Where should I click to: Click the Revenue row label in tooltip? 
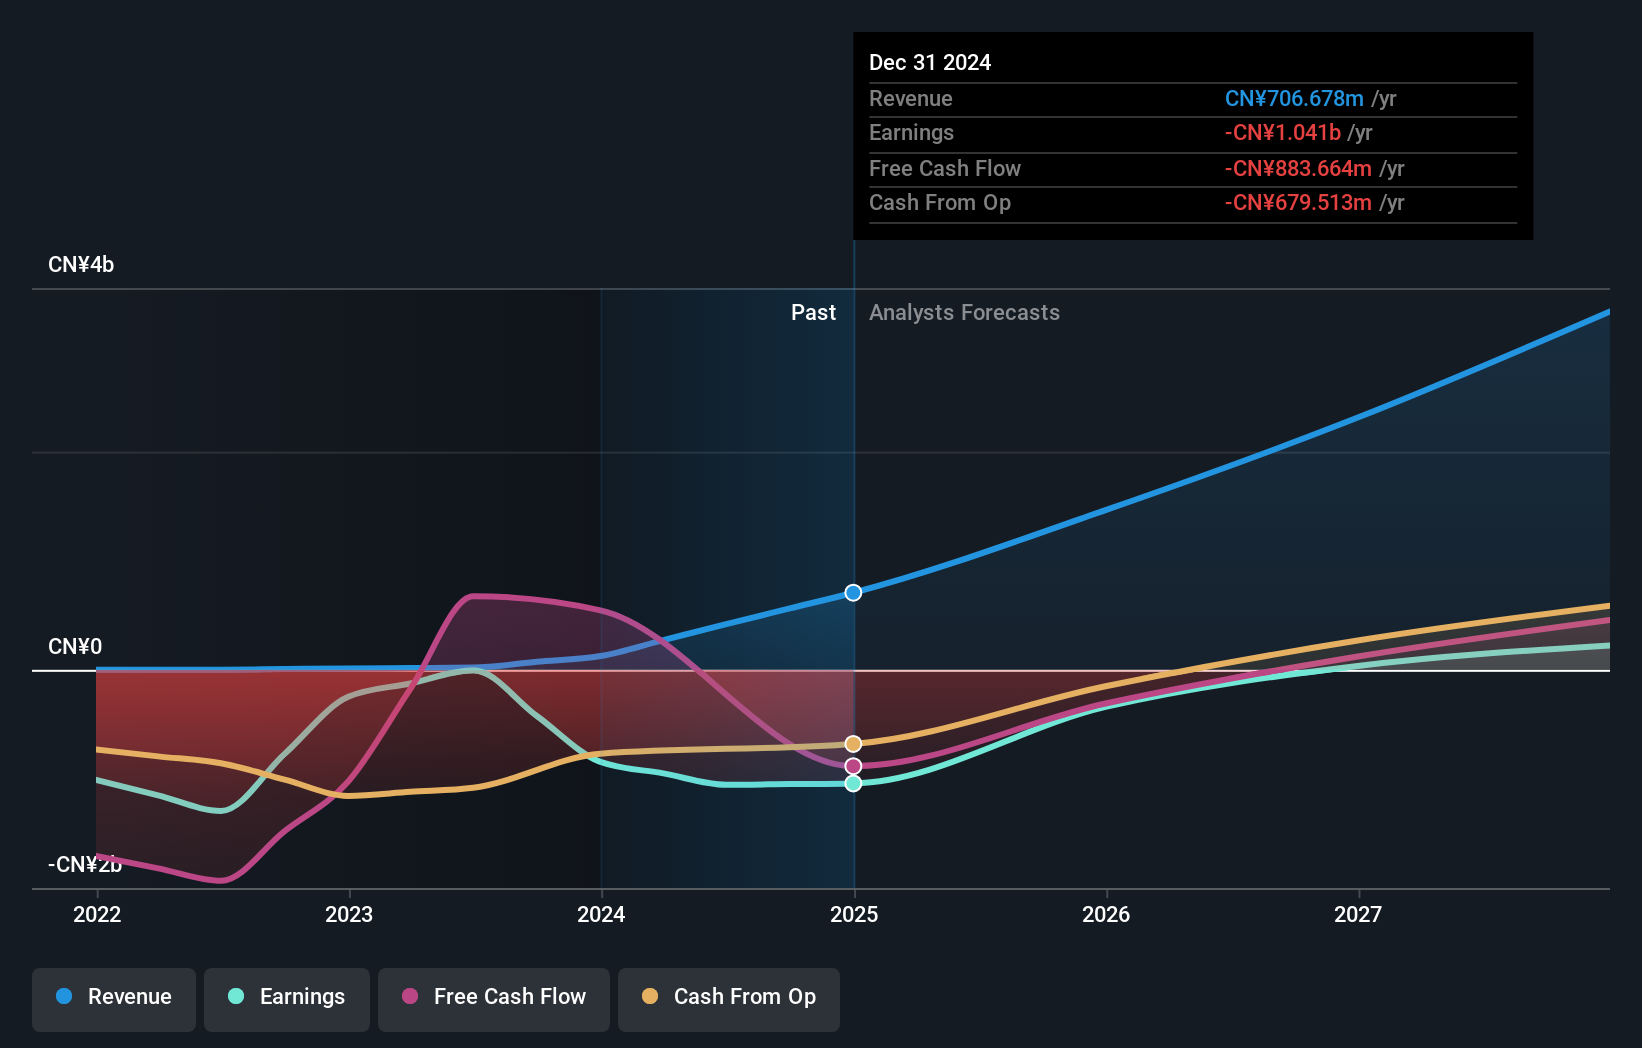[910, 98]
